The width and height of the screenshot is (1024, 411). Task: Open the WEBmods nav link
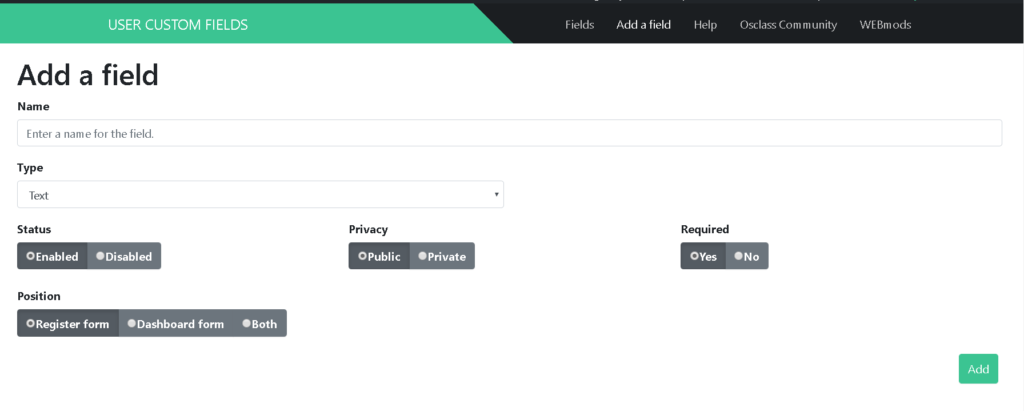point(885,25)
